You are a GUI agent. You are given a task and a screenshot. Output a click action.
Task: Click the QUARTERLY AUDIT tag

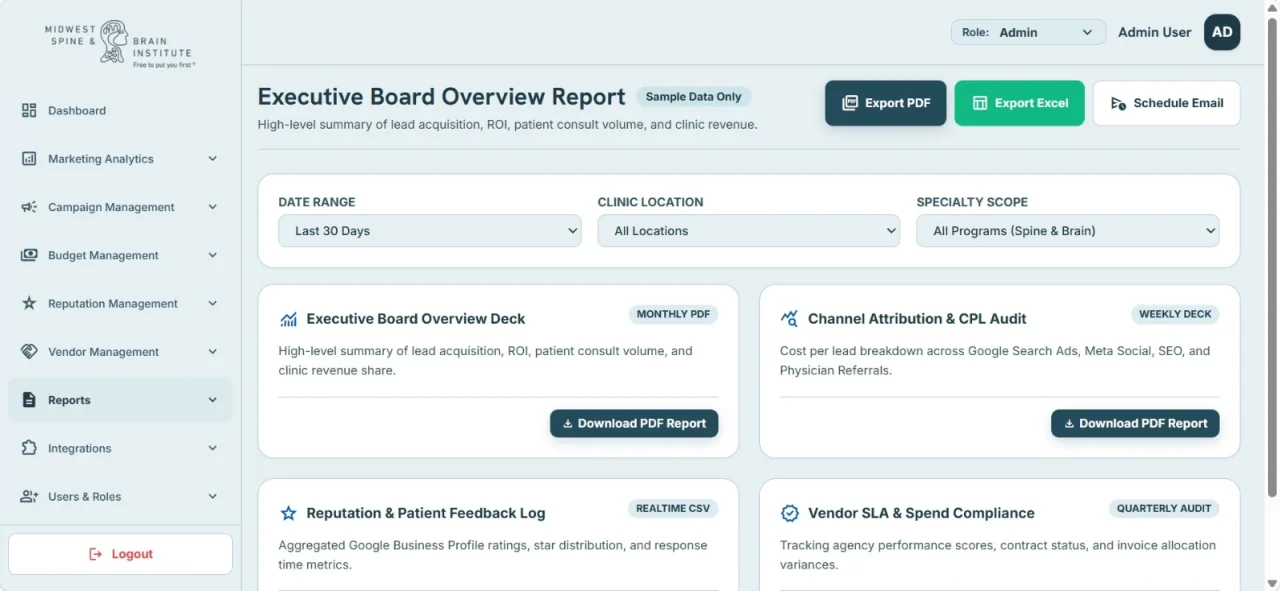(1164, 508)
